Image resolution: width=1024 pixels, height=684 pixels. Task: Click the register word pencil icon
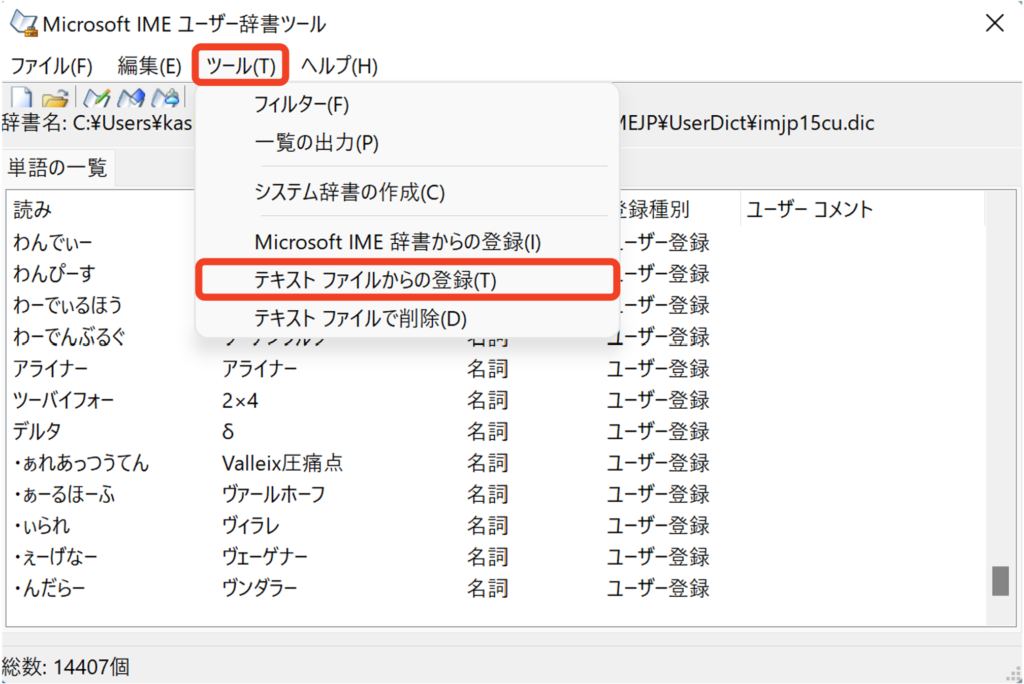pos(97,98)
